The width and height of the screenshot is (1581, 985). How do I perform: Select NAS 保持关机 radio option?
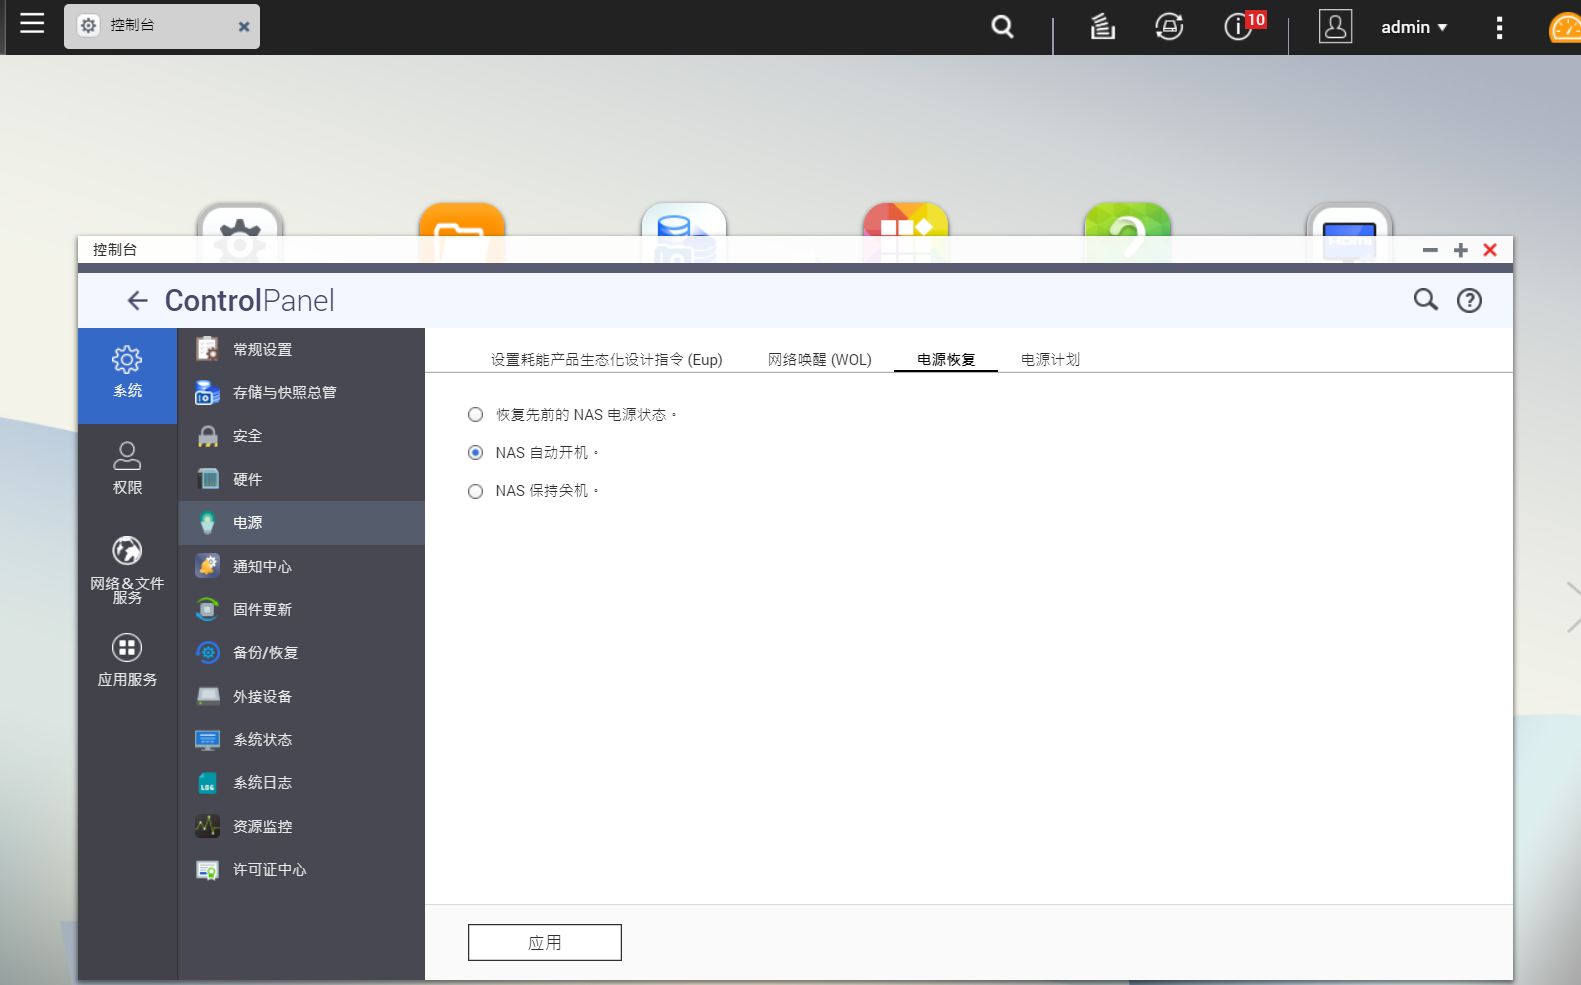click(x=476, y=491)
